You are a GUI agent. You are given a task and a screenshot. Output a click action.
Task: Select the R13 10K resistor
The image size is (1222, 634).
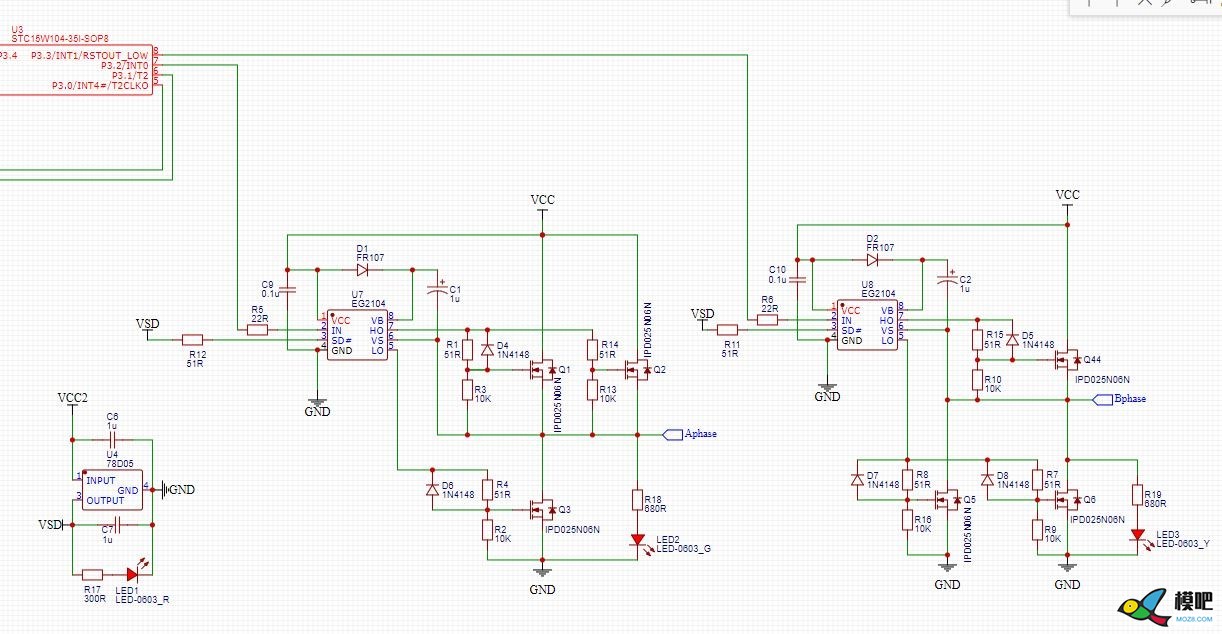pyautogui.click(x=592, y=390)
